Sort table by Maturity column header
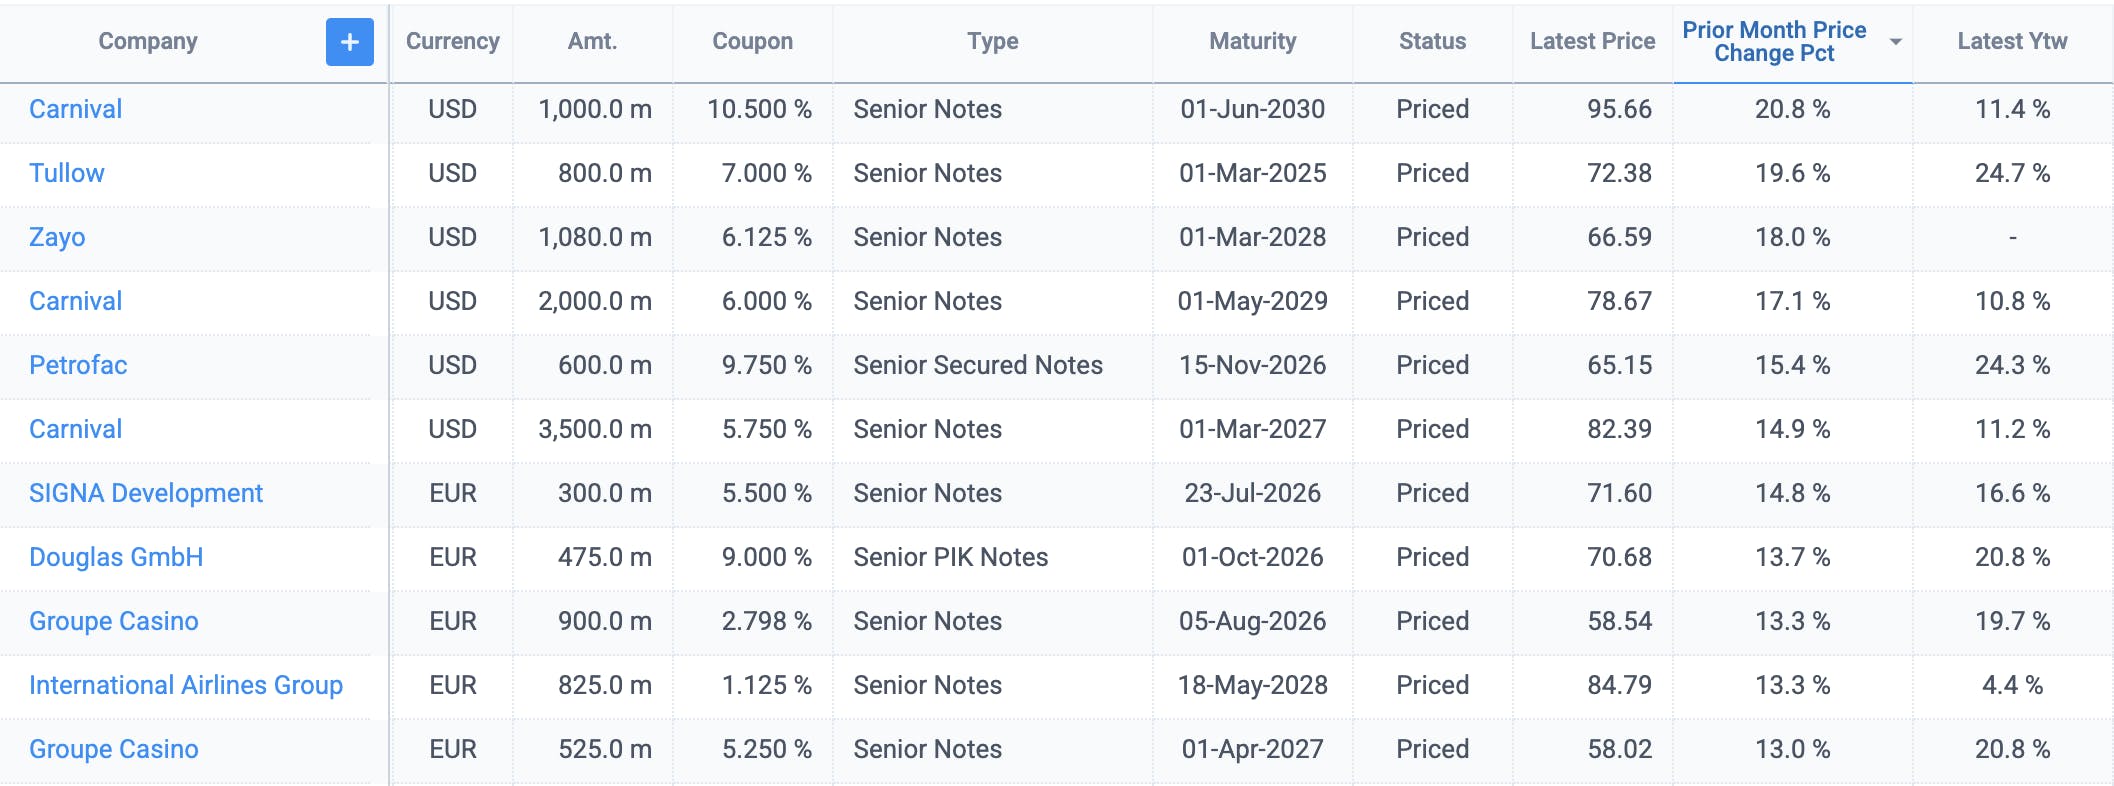Image resolution: width=2114 pixels, height=786 pixels. 1252,41
